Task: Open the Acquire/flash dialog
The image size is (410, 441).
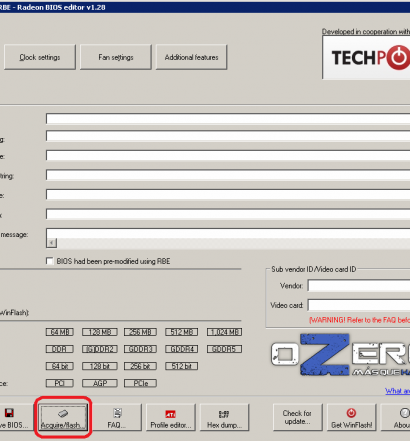Action: click(x=62, y=417)
